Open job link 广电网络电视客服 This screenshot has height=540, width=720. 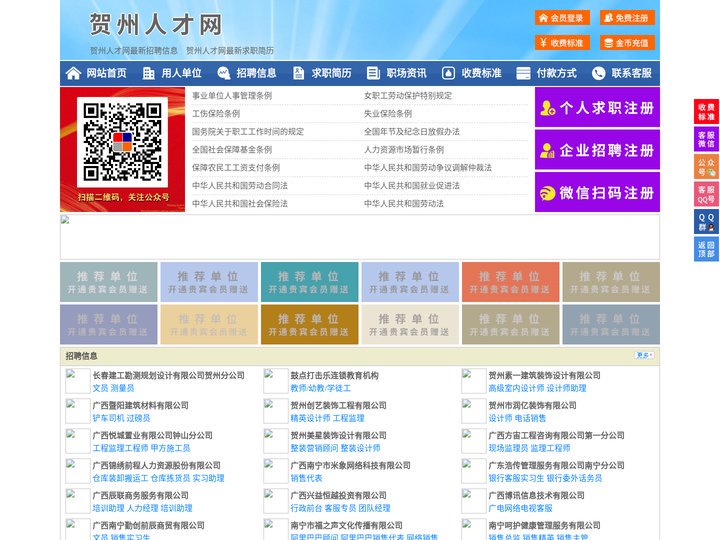[x=520, y=508]
